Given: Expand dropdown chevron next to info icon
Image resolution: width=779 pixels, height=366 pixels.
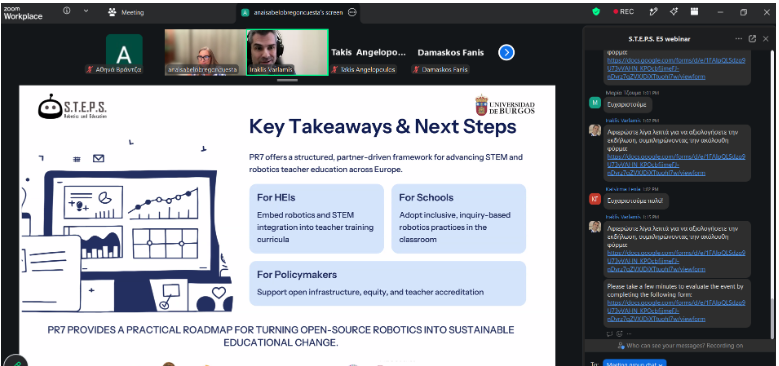Looking at the screenshot, I should click(86, 11).
